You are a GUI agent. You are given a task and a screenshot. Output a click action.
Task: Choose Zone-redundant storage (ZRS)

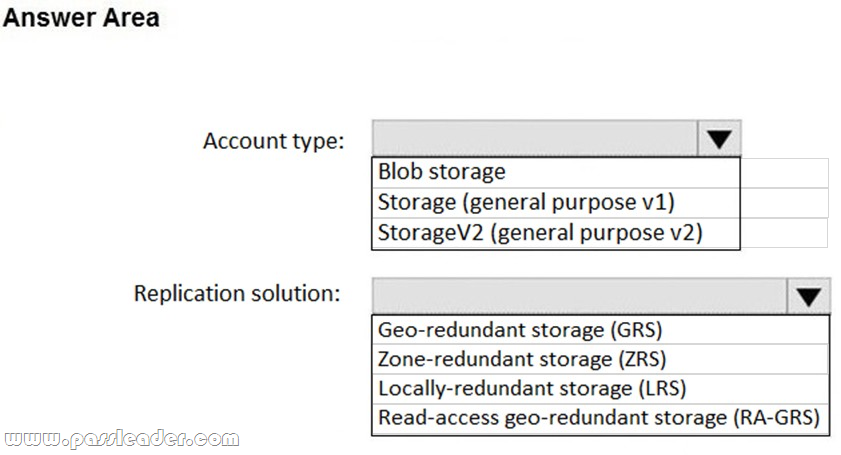click(522, 358)
